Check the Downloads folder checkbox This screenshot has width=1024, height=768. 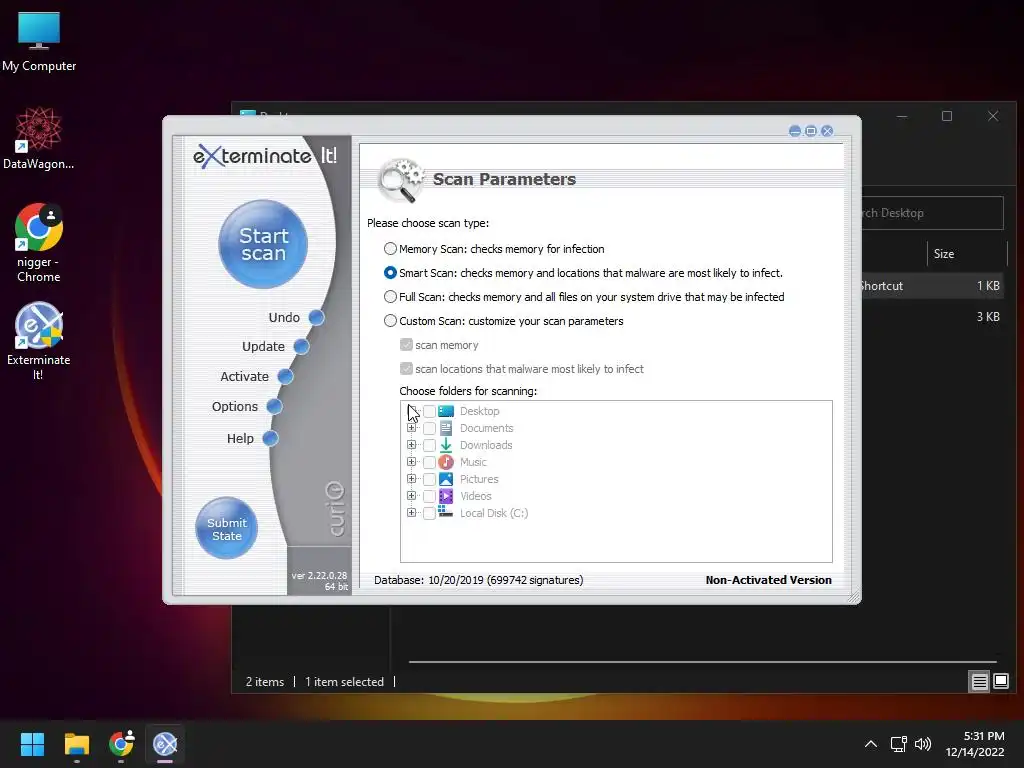pos(429,445)
